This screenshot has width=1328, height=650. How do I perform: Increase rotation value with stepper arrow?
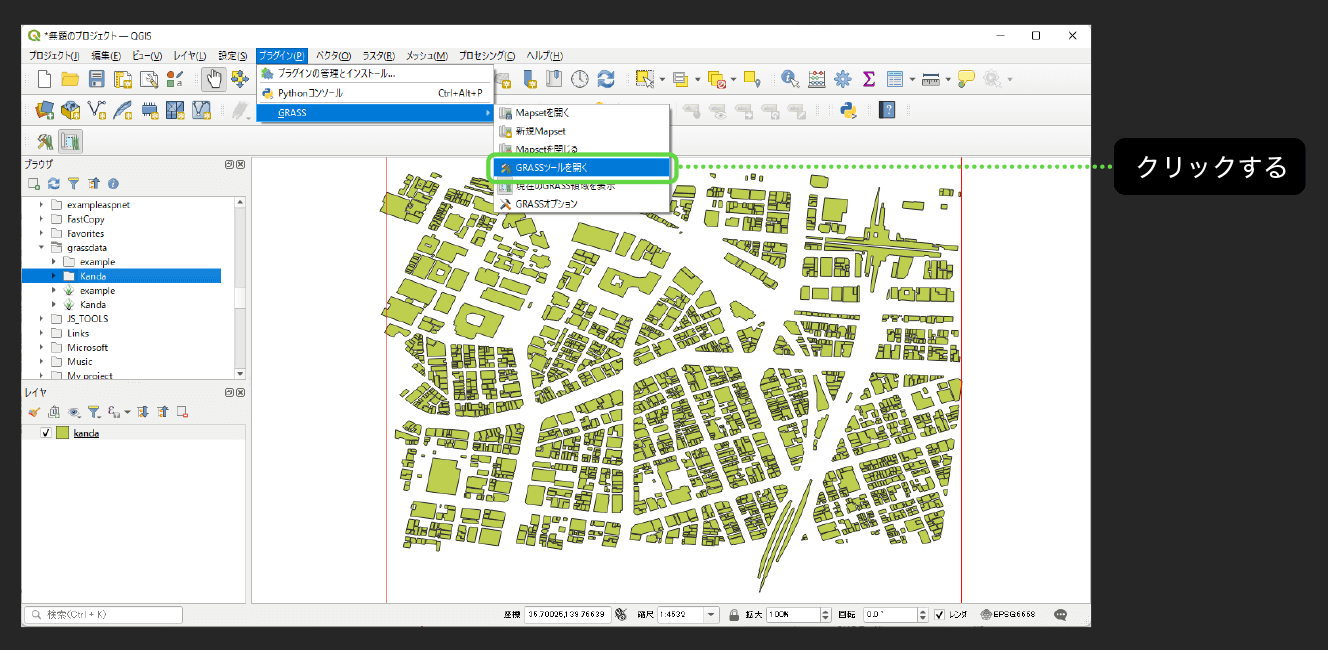[924, 612]
